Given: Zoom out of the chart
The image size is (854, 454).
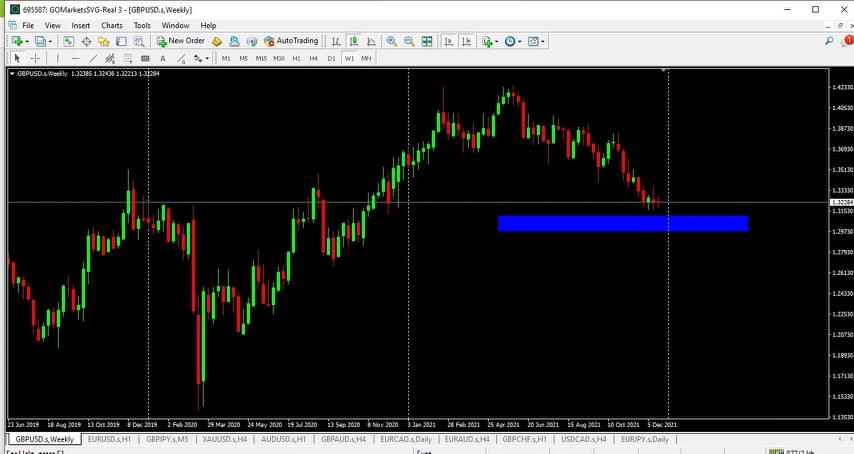Looking at the screenshot, I should click(409, 41).
